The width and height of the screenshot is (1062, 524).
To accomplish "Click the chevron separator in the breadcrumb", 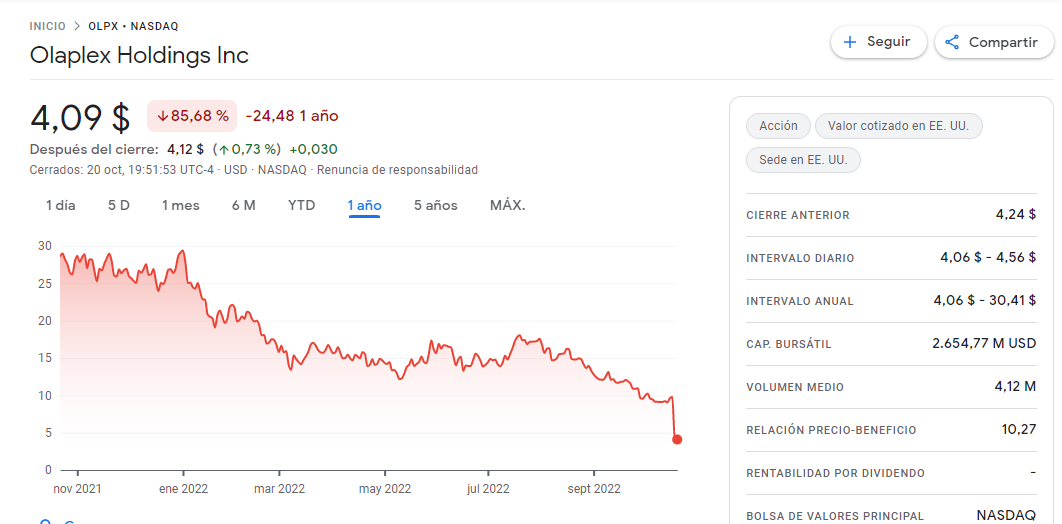I will tap(77, 26).
